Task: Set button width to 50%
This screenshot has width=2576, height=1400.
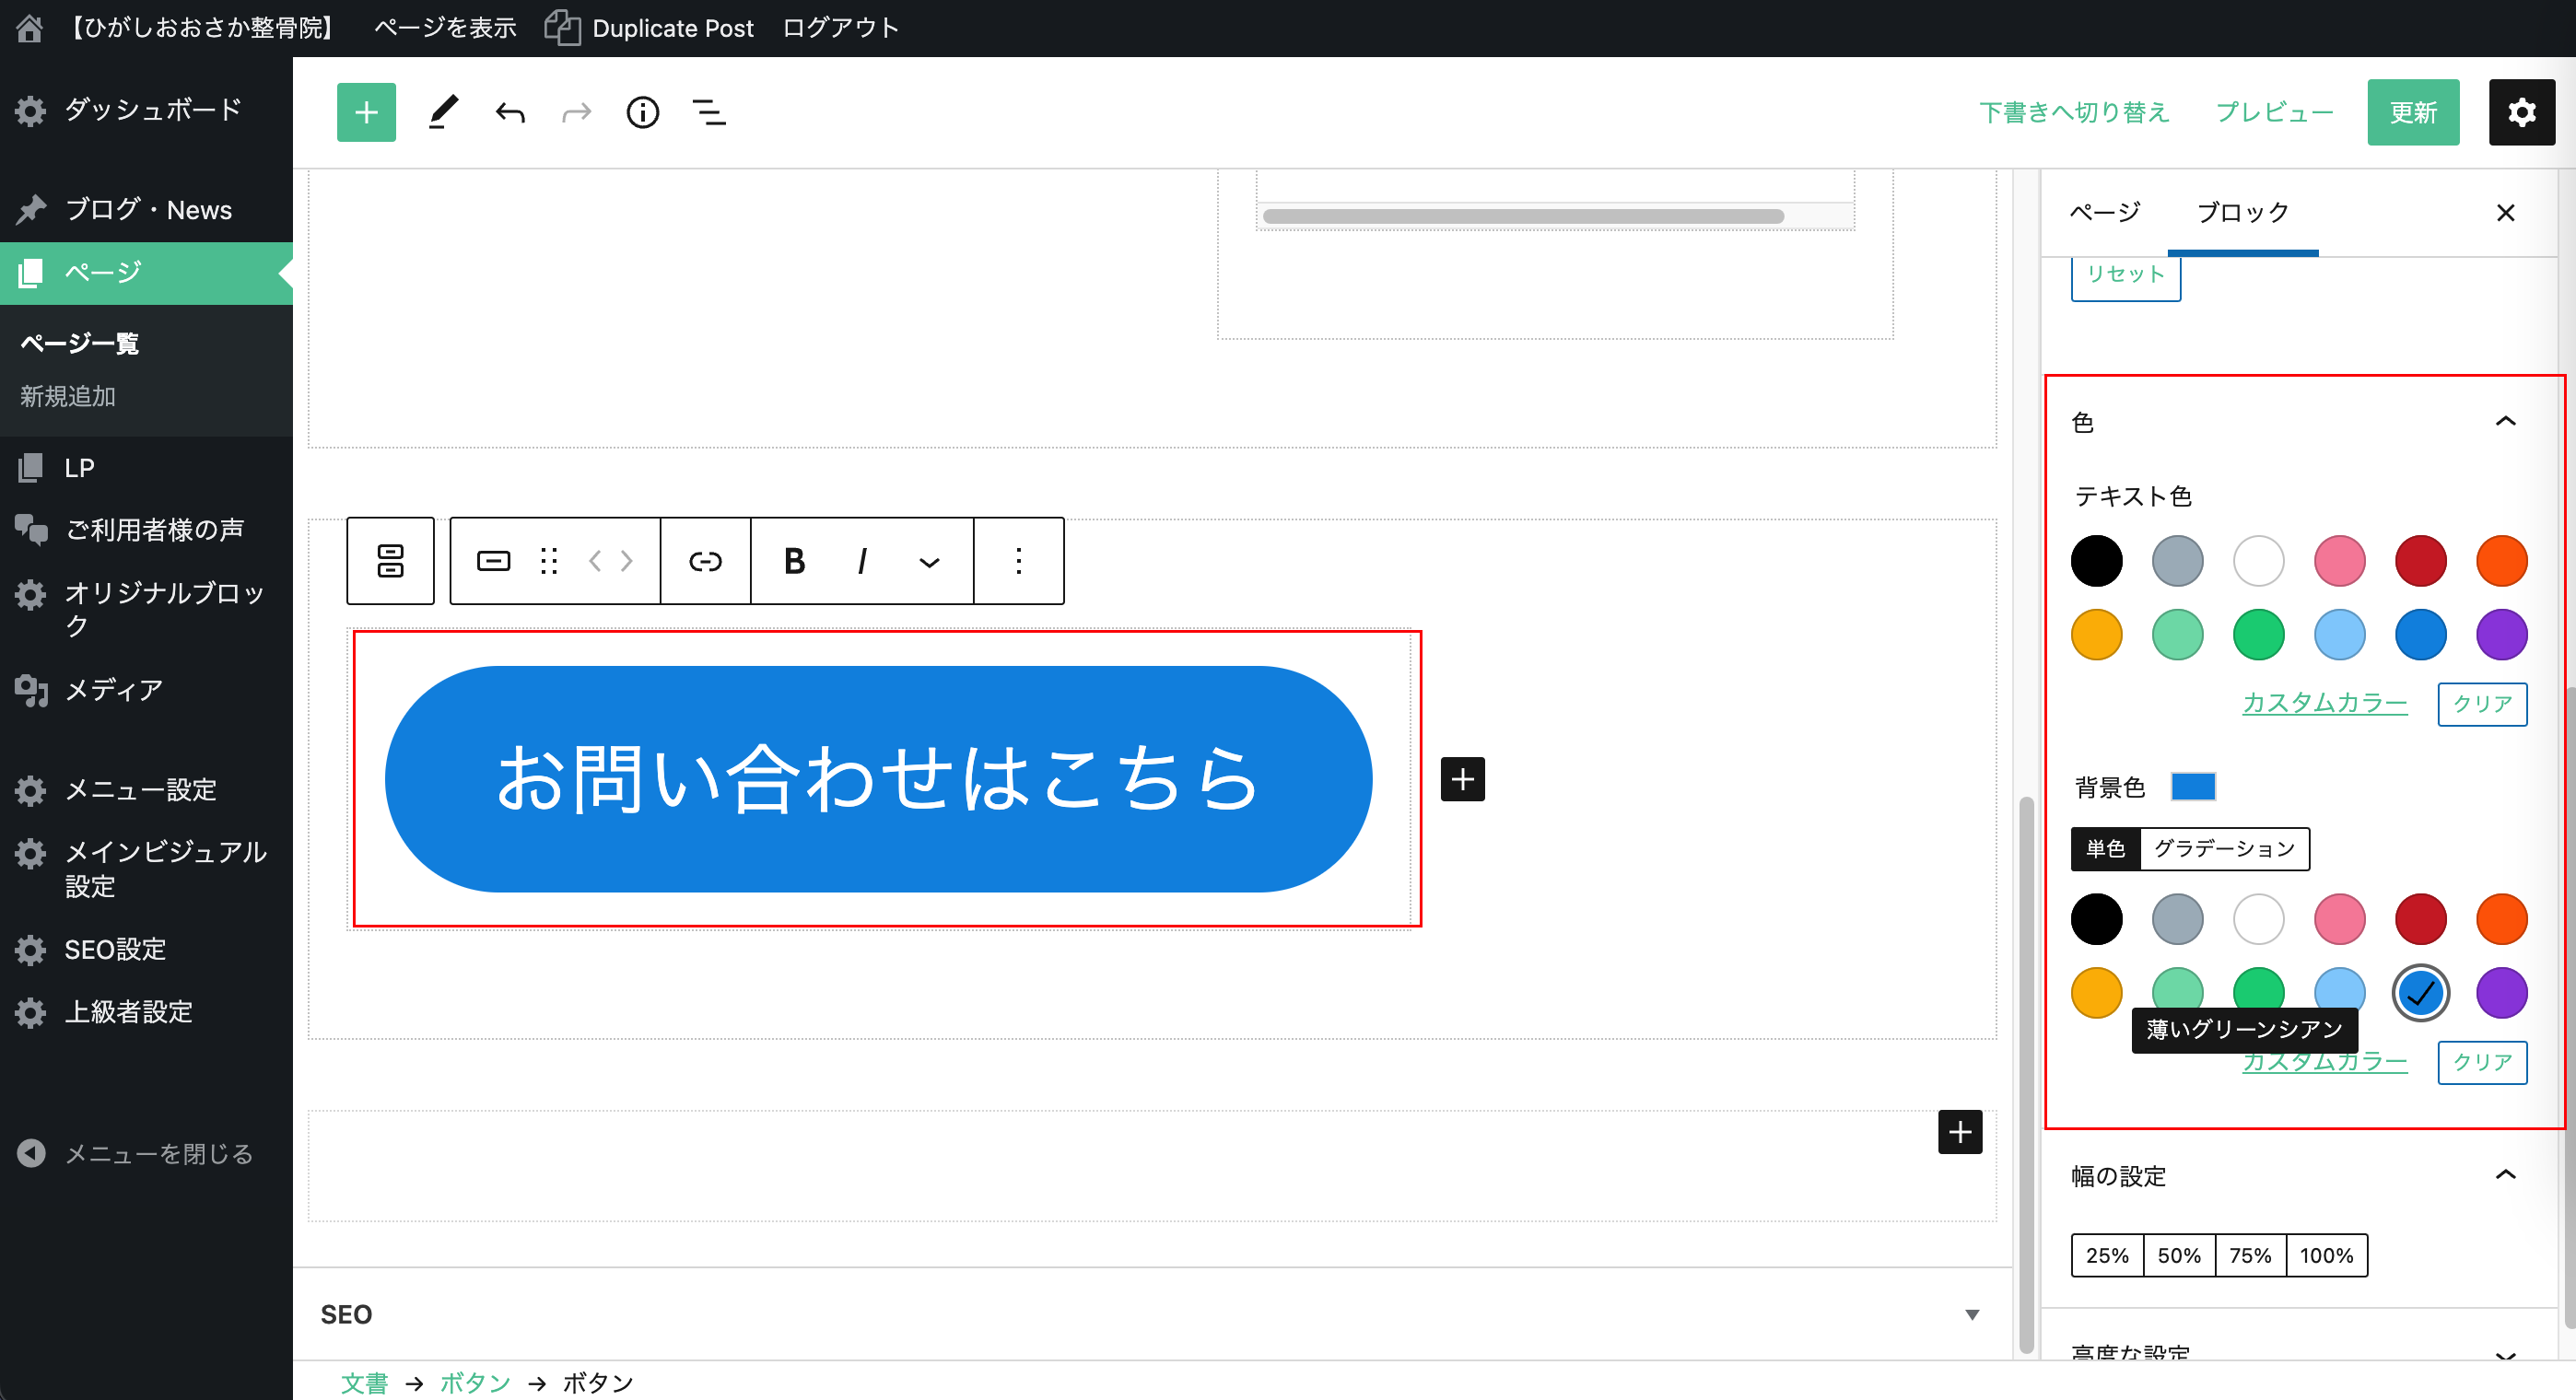Action: (2178, 1255)
